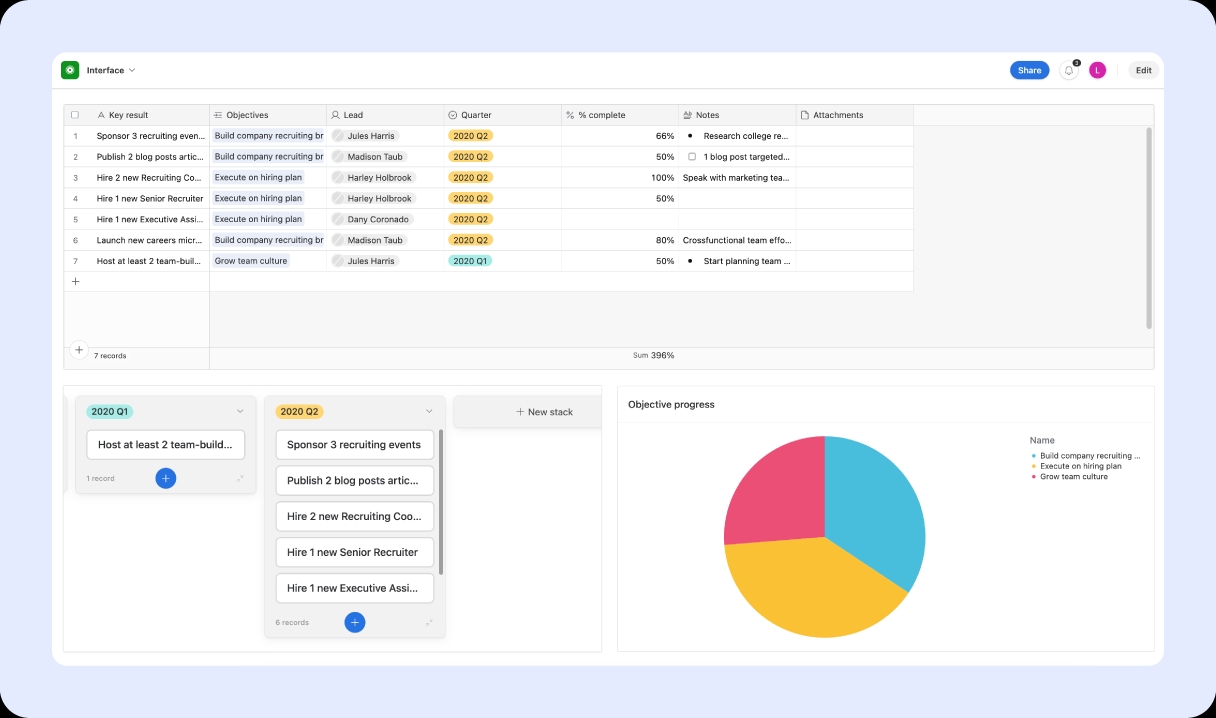This screenshot has height=718, width=1216.
Task: Click the green Airtable interface logo icon
Action: pos(70,70)
